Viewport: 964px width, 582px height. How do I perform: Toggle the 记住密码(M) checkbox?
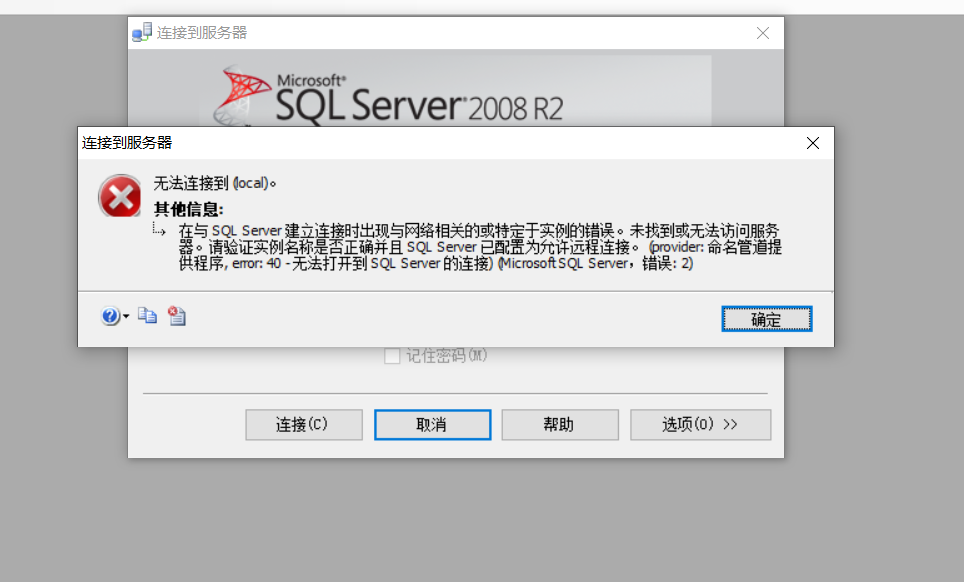coord(392,356)
